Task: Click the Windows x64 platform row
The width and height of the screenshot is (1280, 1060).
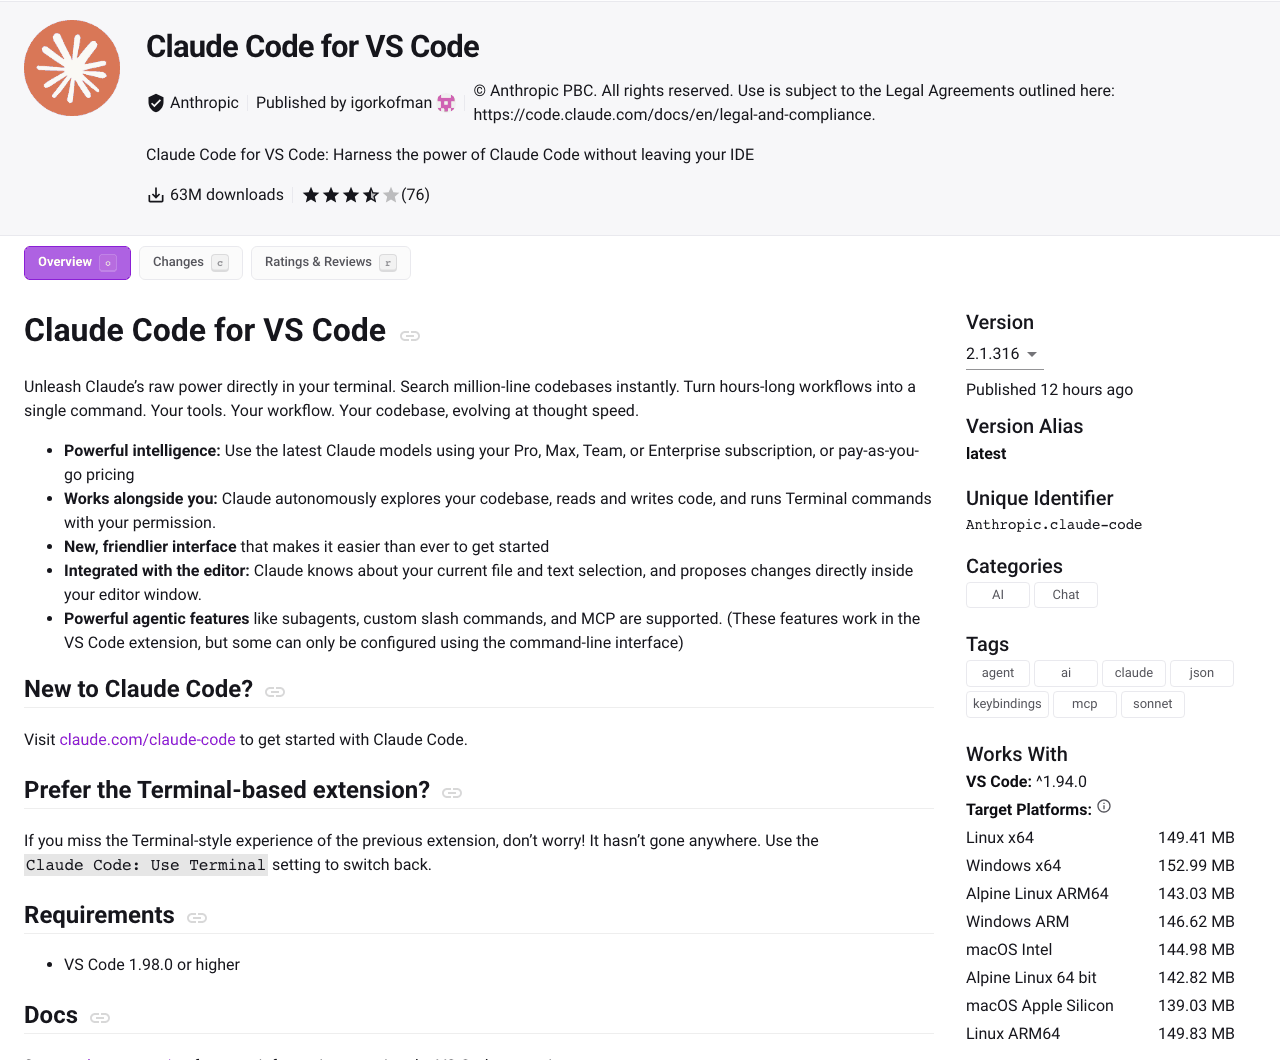Action: coord(1100,866)
